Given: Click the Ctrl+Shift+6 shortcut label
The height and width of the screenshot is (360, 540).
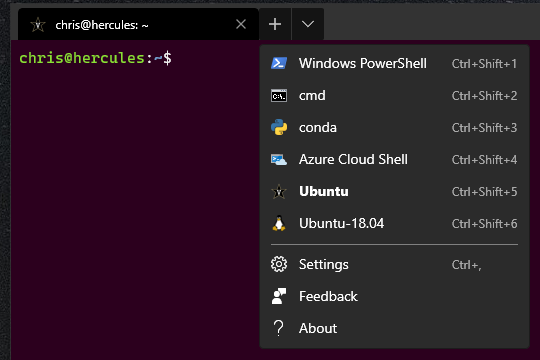Looking at the screenshot, I should tap(484, 224).
